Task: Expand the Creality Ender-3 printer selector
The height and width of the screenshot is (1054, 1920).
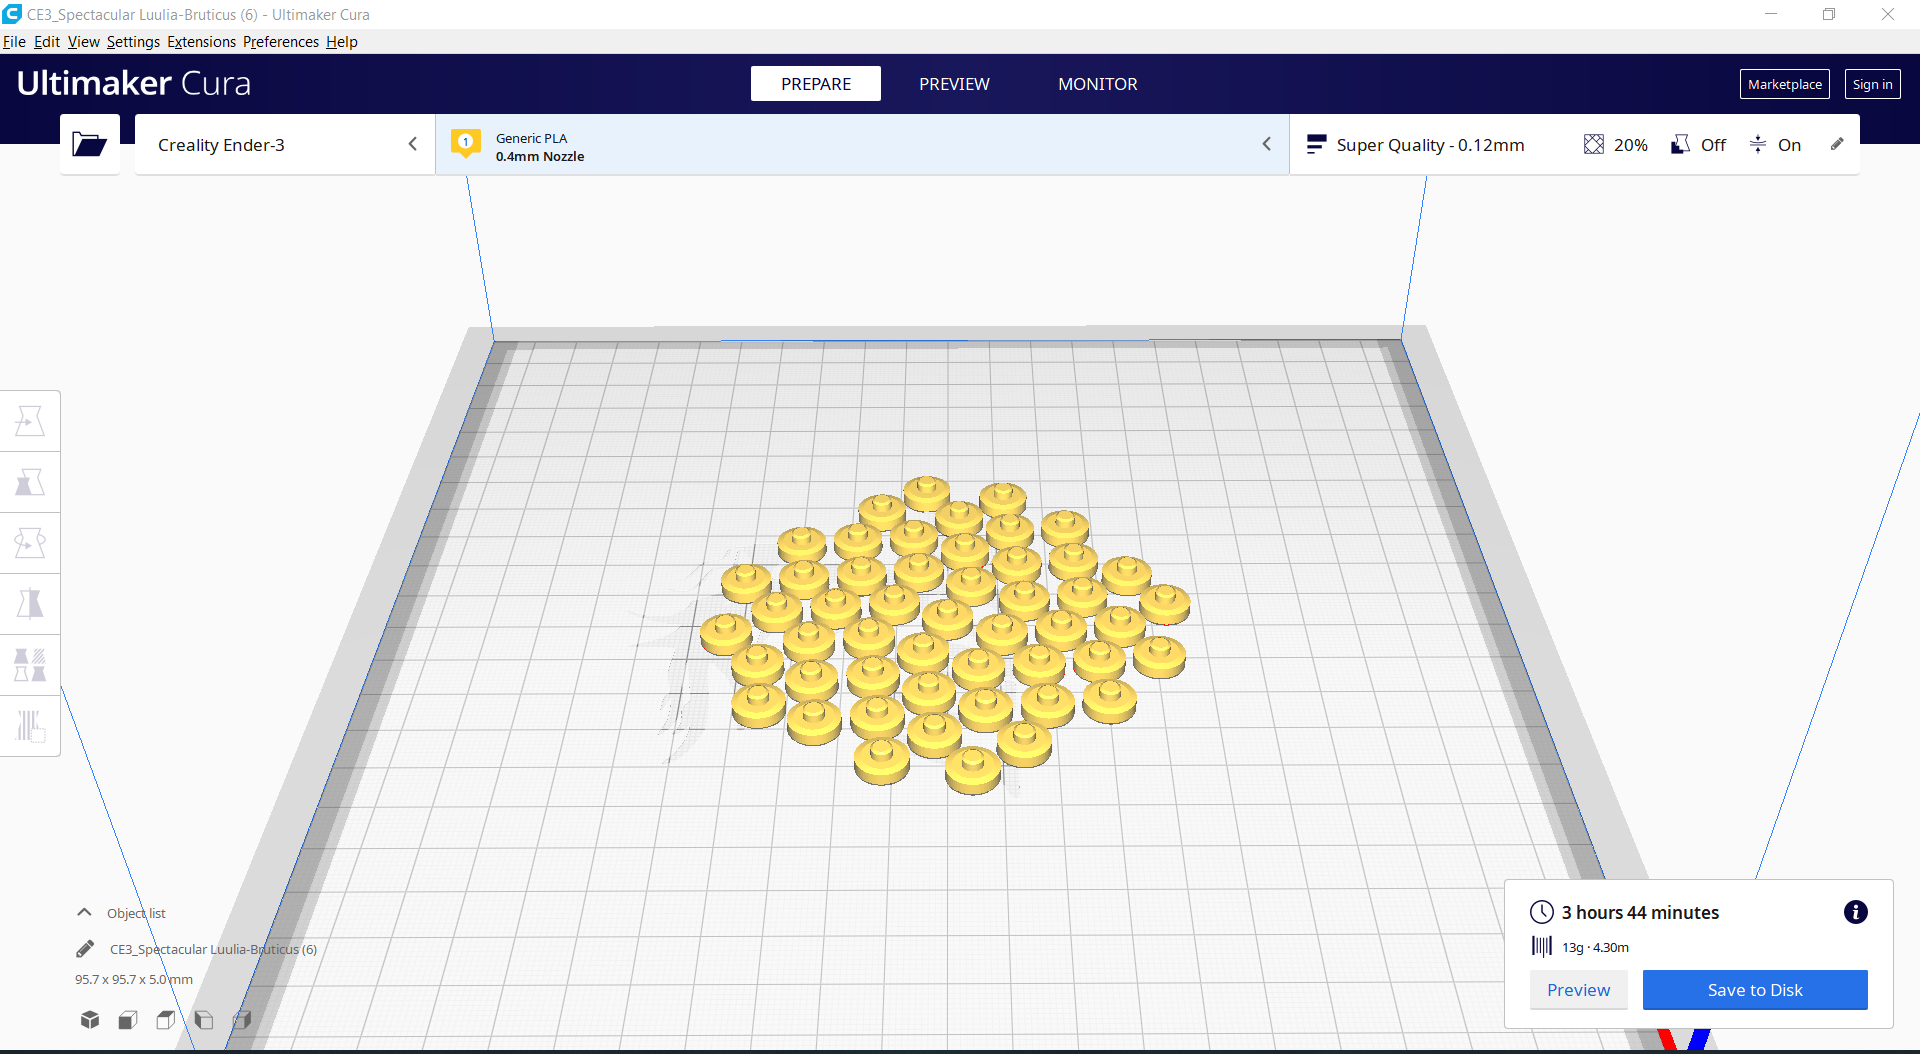Action: tap(285, 145)
